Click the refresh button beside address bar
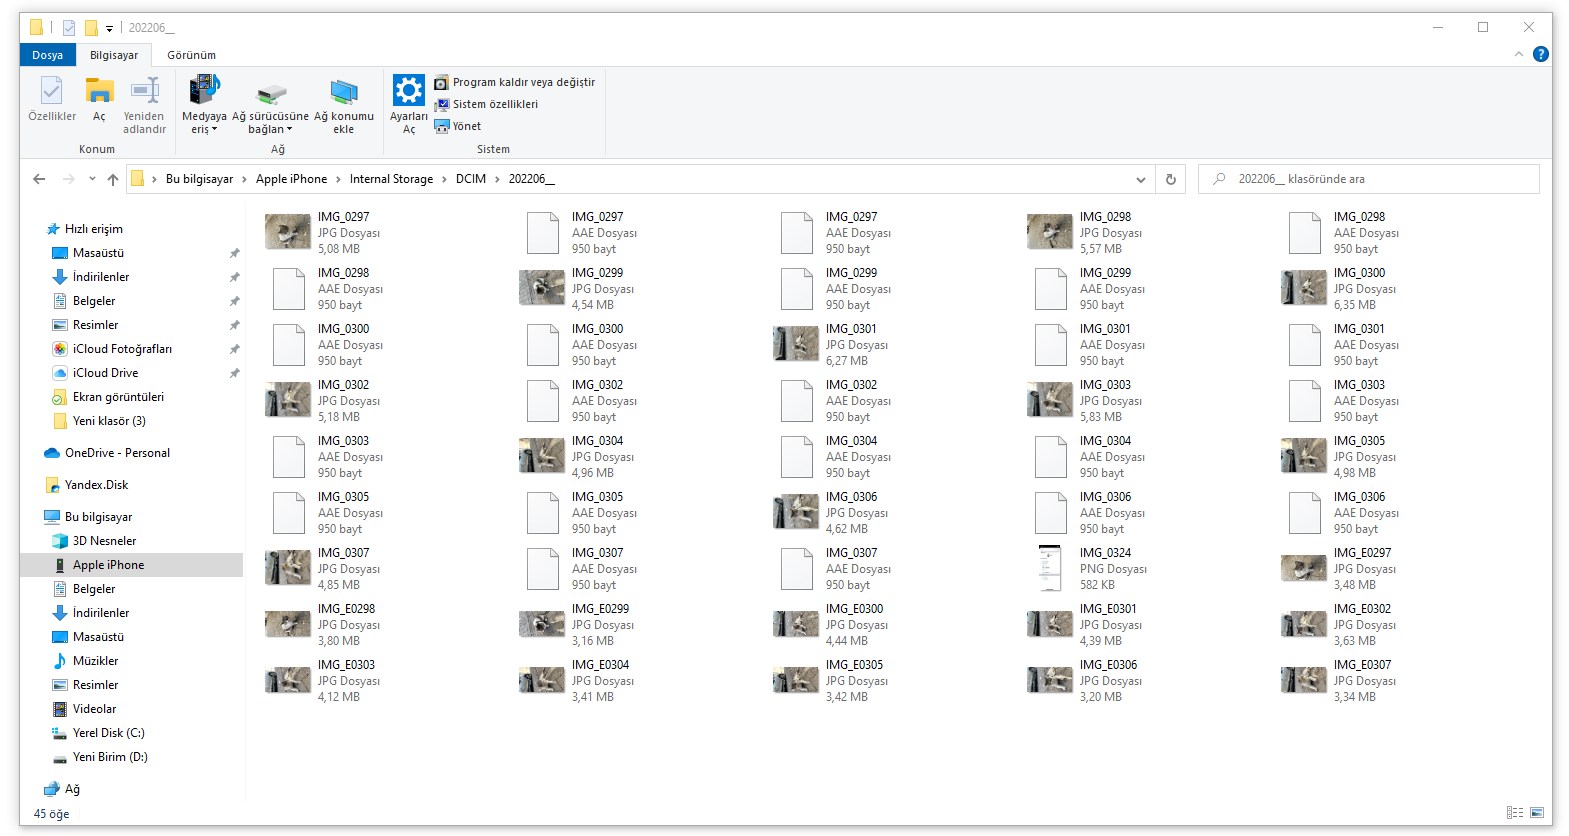The image size is (1569, 836). pyautogui.click(x=1170, y=179)
